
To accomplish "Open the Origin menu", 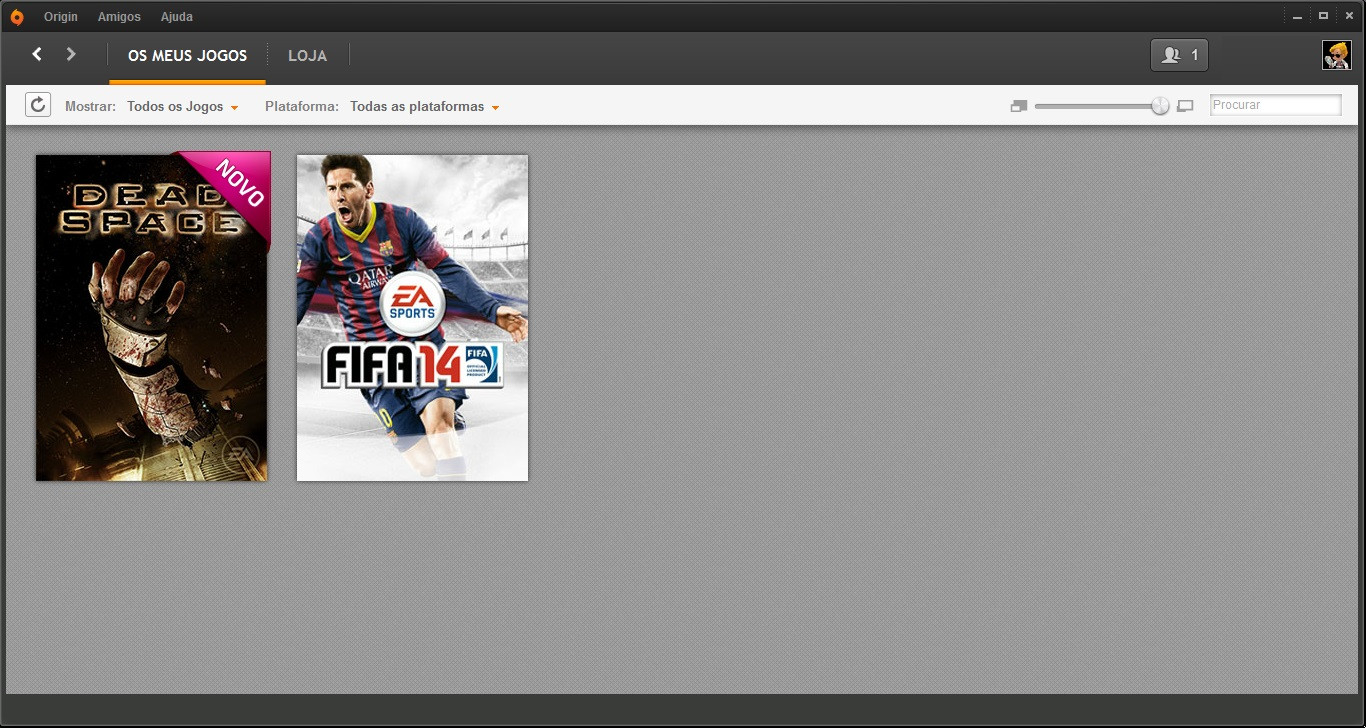I will (x=61, y=17).
